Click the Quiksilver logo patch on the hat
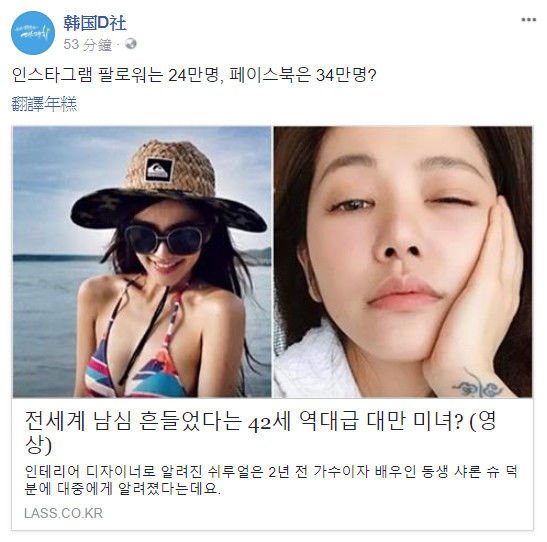547x542 pixels. click(x=159, y=170)
